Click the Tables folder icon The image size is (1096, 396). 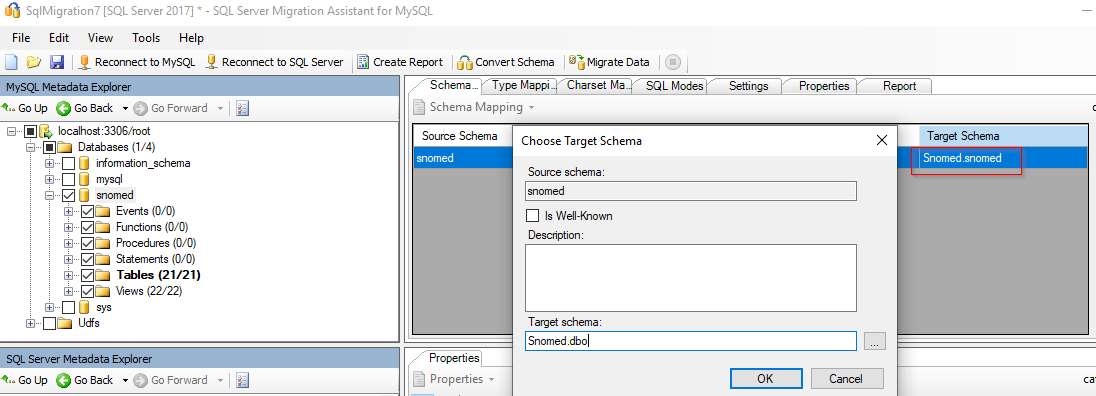pos(103,275)
